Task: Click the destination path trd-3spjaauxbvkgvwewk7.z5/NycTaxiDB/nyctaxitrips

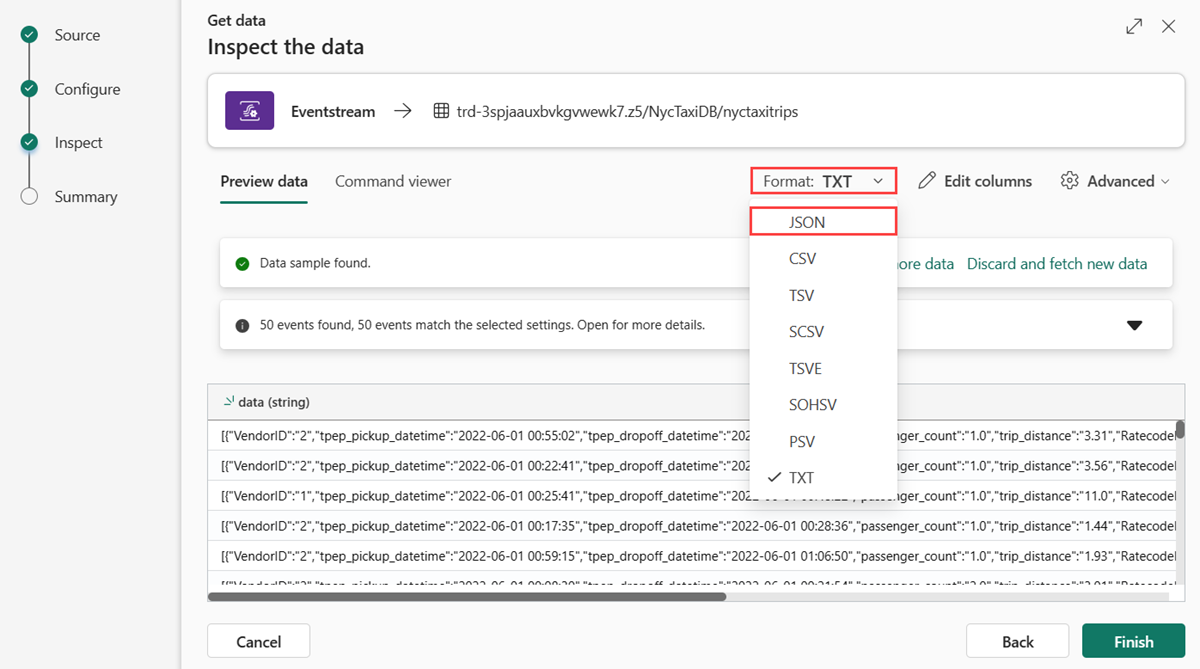Action: pos(627,111)
